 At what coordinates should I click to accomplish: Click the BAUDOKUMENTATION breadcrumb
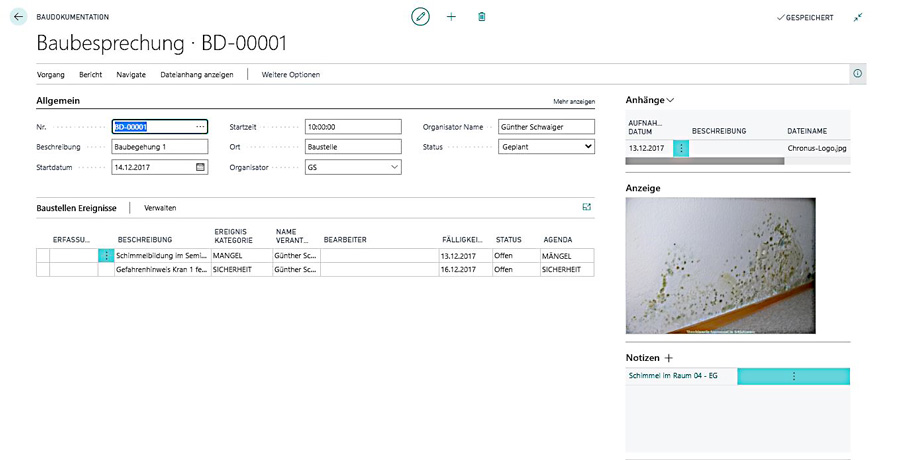72,17
